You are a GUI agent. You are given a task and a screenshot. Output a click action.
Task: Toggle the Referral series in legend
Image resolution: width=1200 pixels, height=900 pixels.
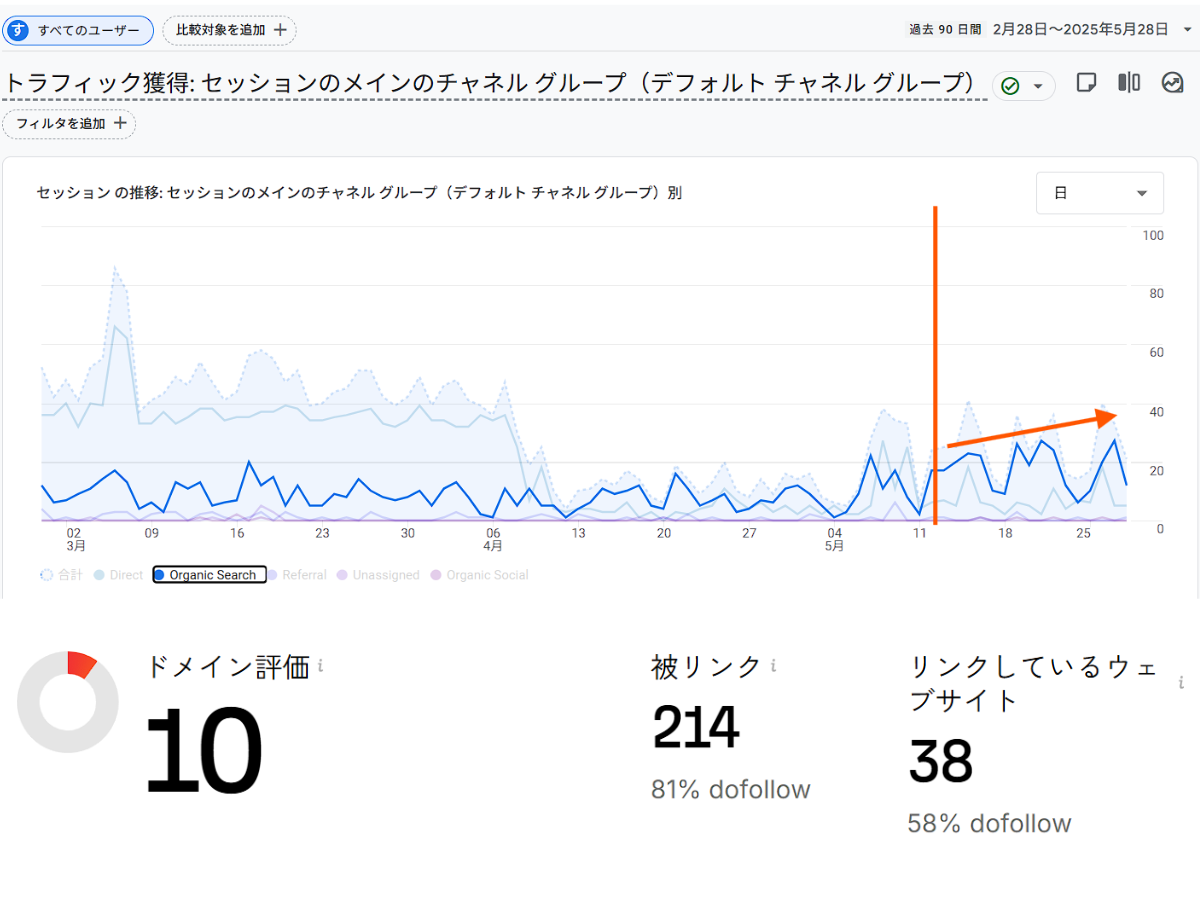click(297, 575)
